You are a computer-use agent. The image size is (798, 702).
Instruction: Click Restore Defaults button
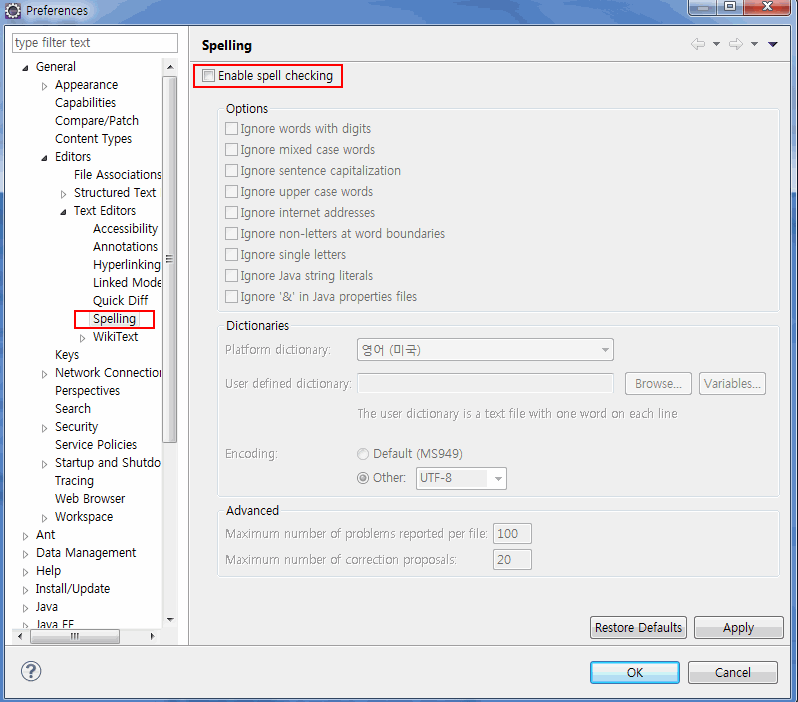pos(638,628)
